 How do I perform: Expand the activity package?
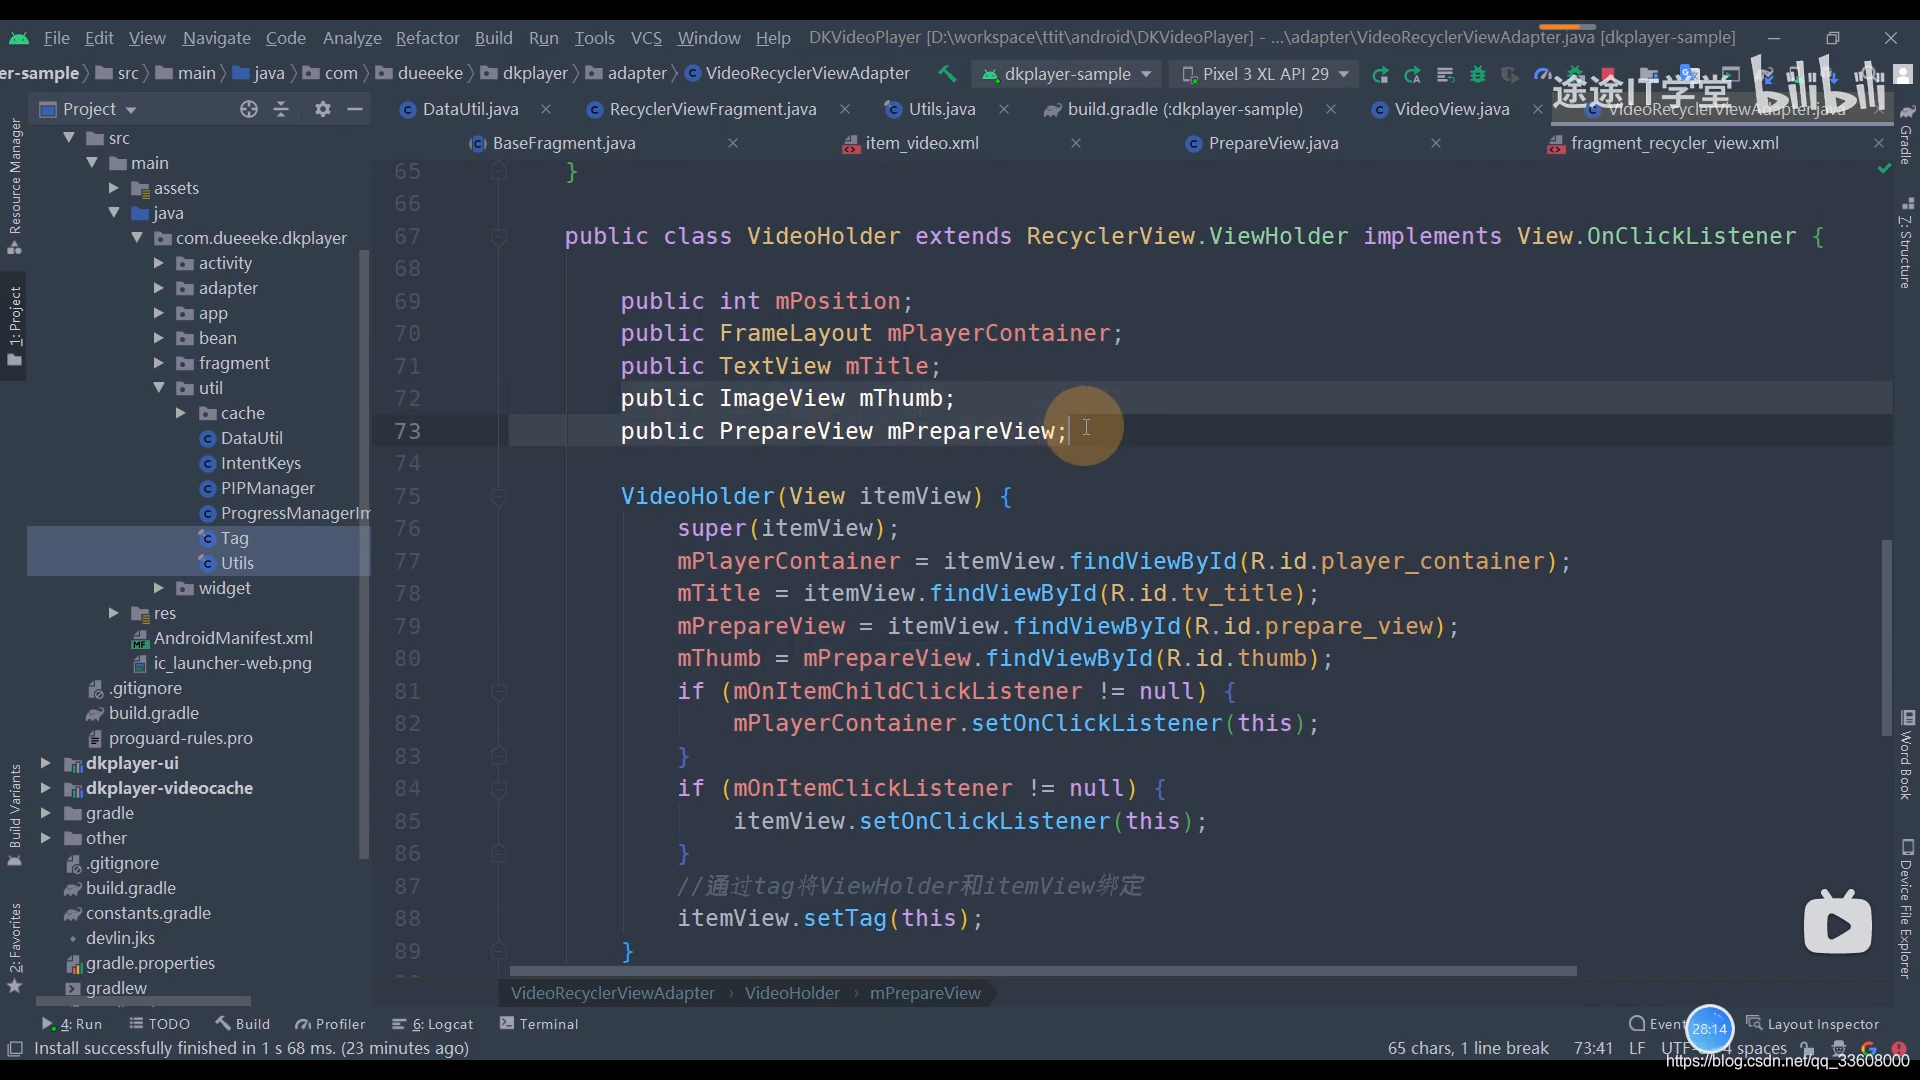tap(159, 263)
